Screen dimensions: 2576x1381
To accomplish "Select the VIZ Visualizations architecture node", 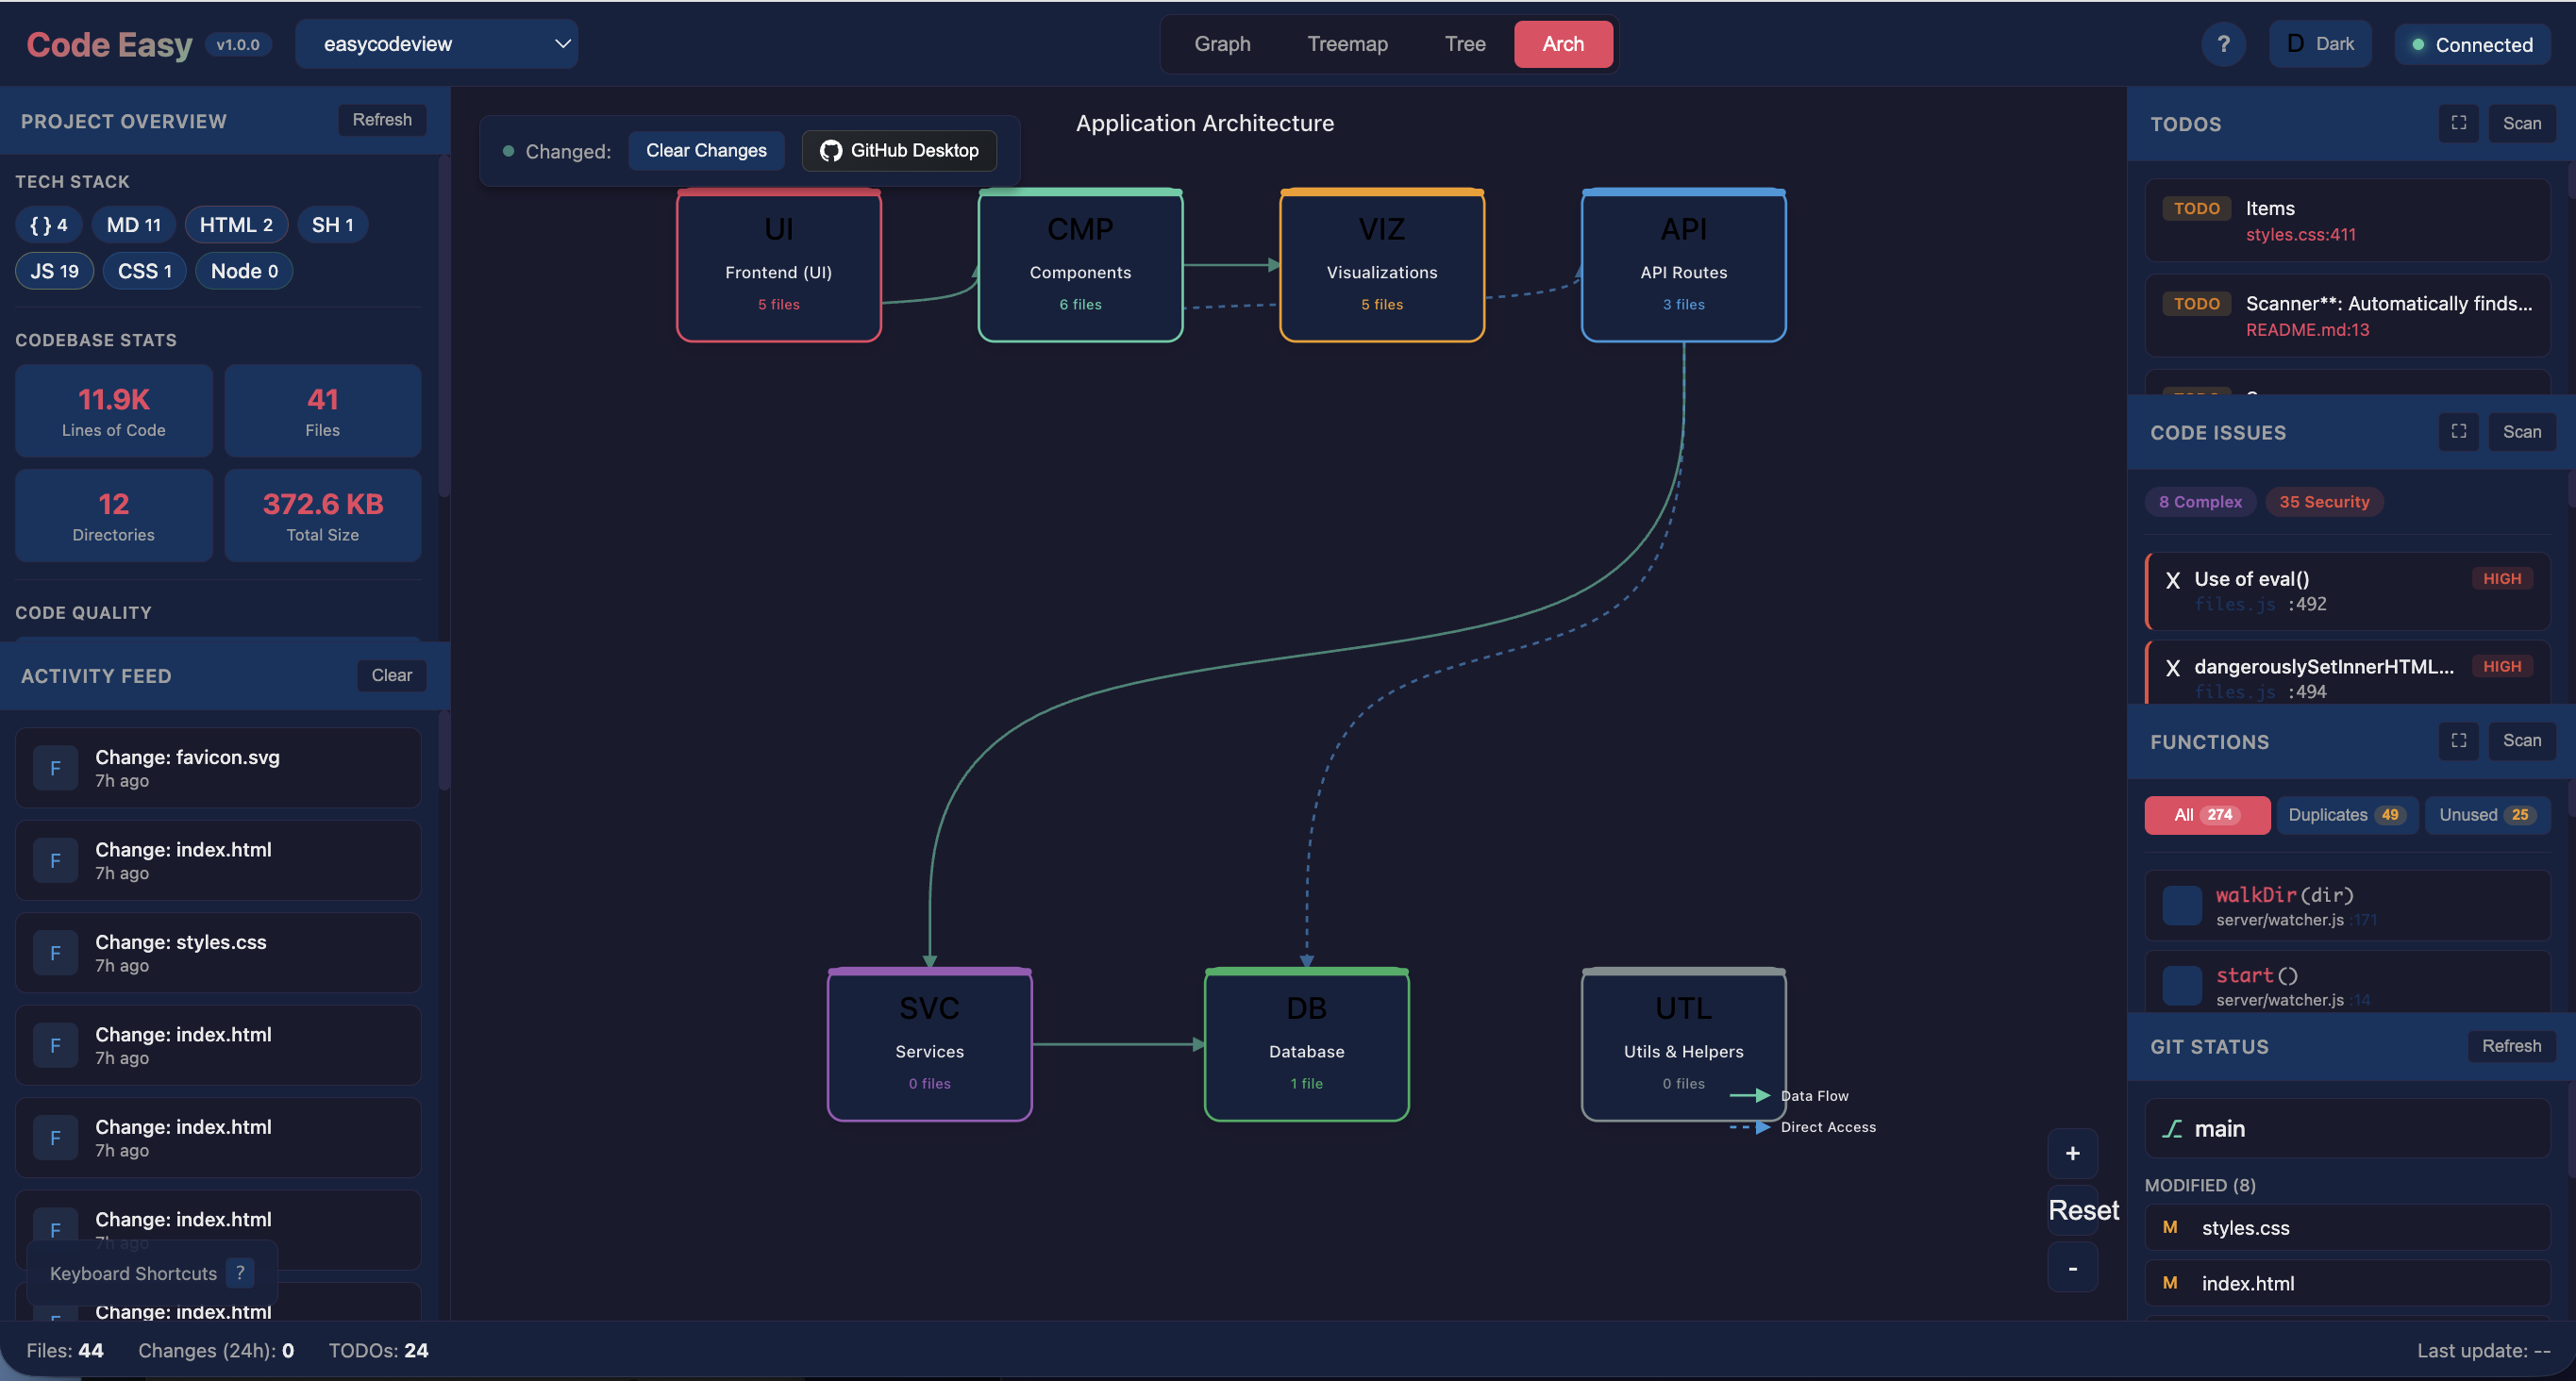I will pos(1382,265).
